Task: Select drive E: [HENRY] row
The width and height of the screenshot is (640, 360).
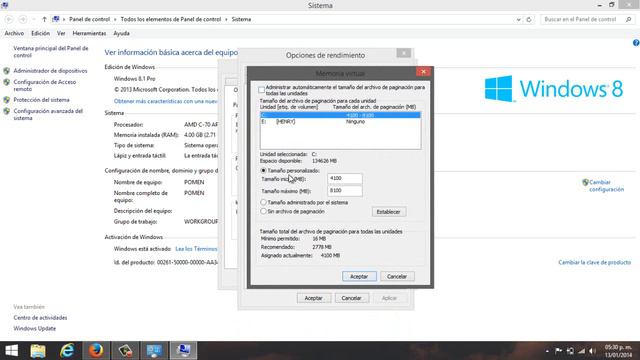Action: tap(340, 122)
